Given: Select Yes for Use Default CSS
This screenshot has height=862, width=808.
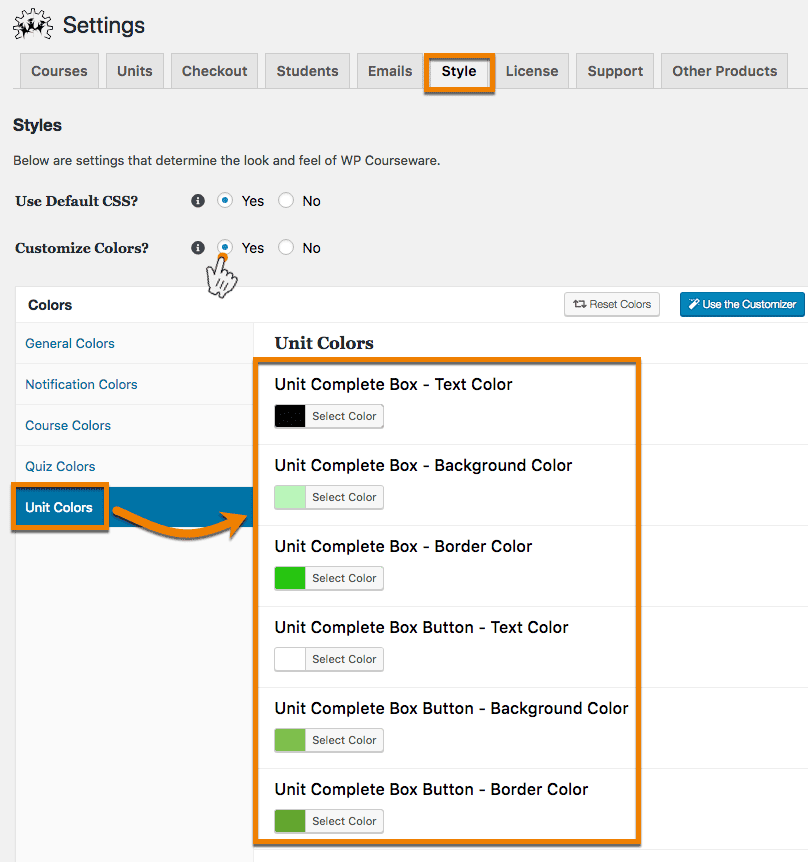Looking at the screenshot, I should coord(224,201).
